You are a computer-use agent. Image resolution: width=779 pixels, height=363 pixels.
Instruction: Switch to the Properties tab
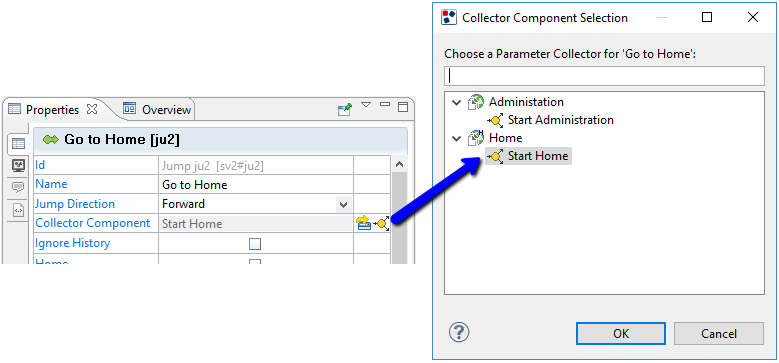[x=52, y=110]
